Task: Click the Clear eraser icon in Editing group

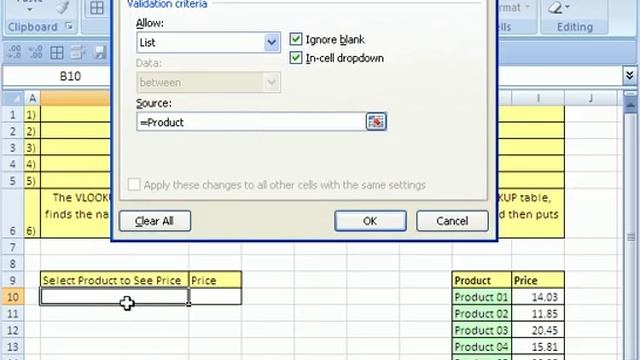Action: pyautogui.click(x=556, y=7)
